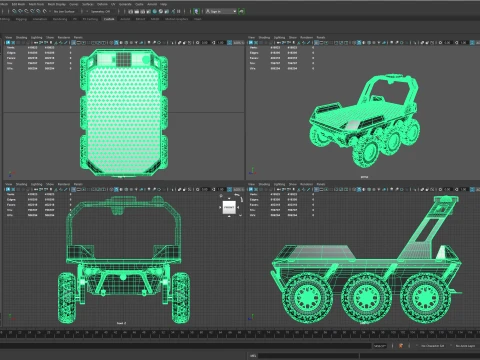Open the Mesh Display menu

coord(57,4)
